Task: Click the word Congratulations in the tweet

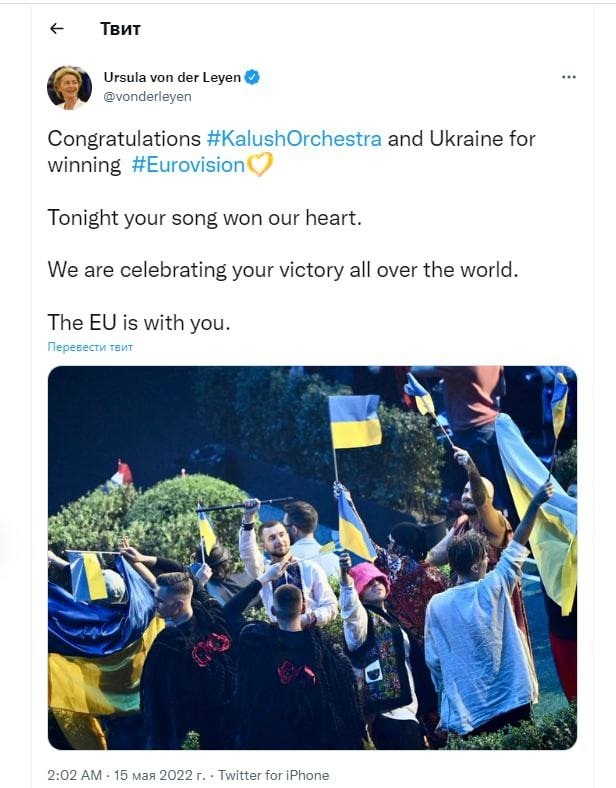Action: 124,139
